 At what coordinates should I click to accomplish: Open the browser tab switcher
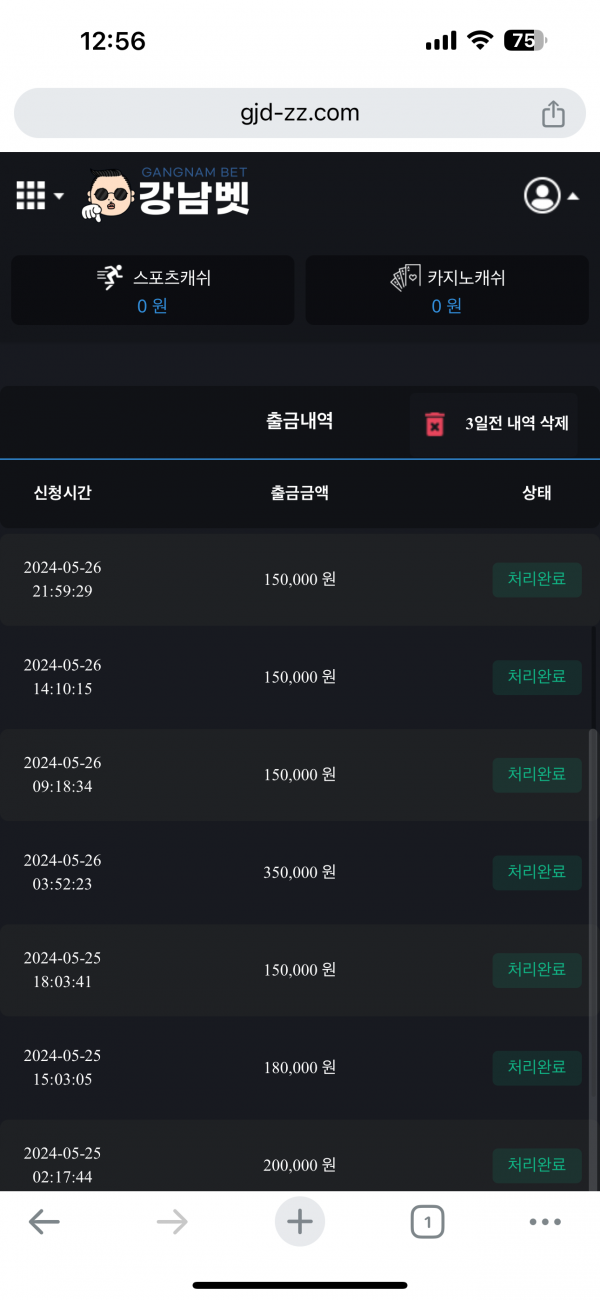(428, 1221)
